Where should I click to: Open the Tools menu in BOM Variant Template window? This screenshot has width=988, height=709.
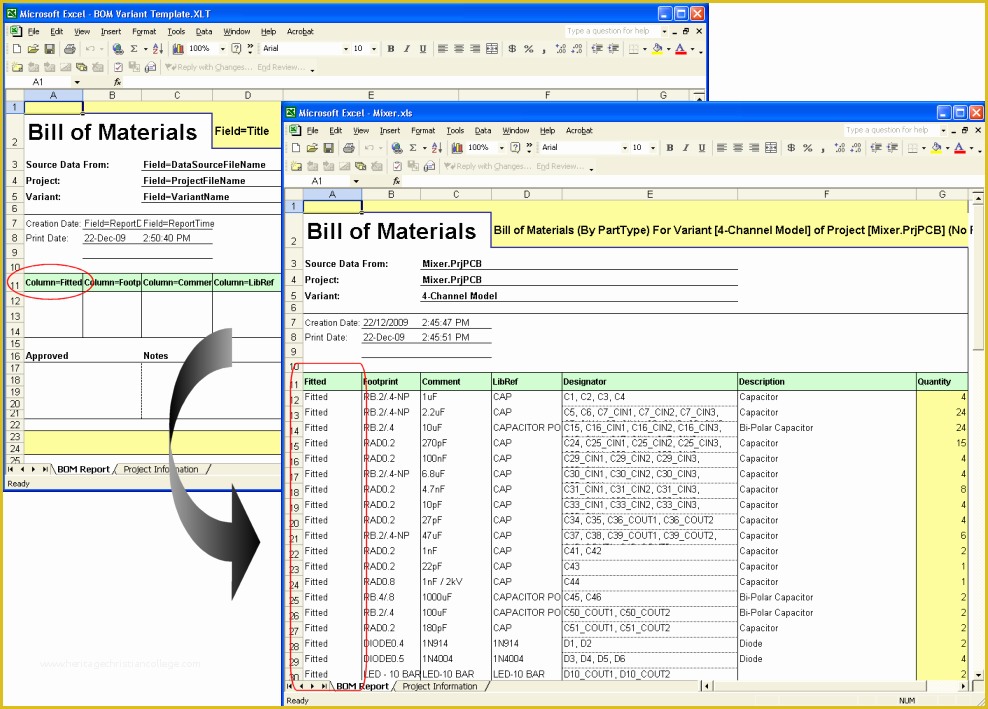click(x=176, y=32)
